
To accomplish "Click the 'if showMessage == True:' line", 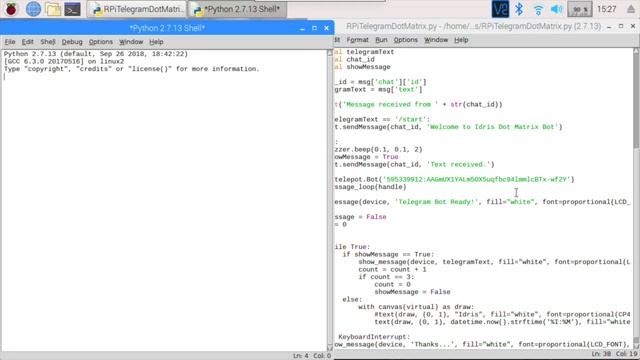I will tap(389, 254).
